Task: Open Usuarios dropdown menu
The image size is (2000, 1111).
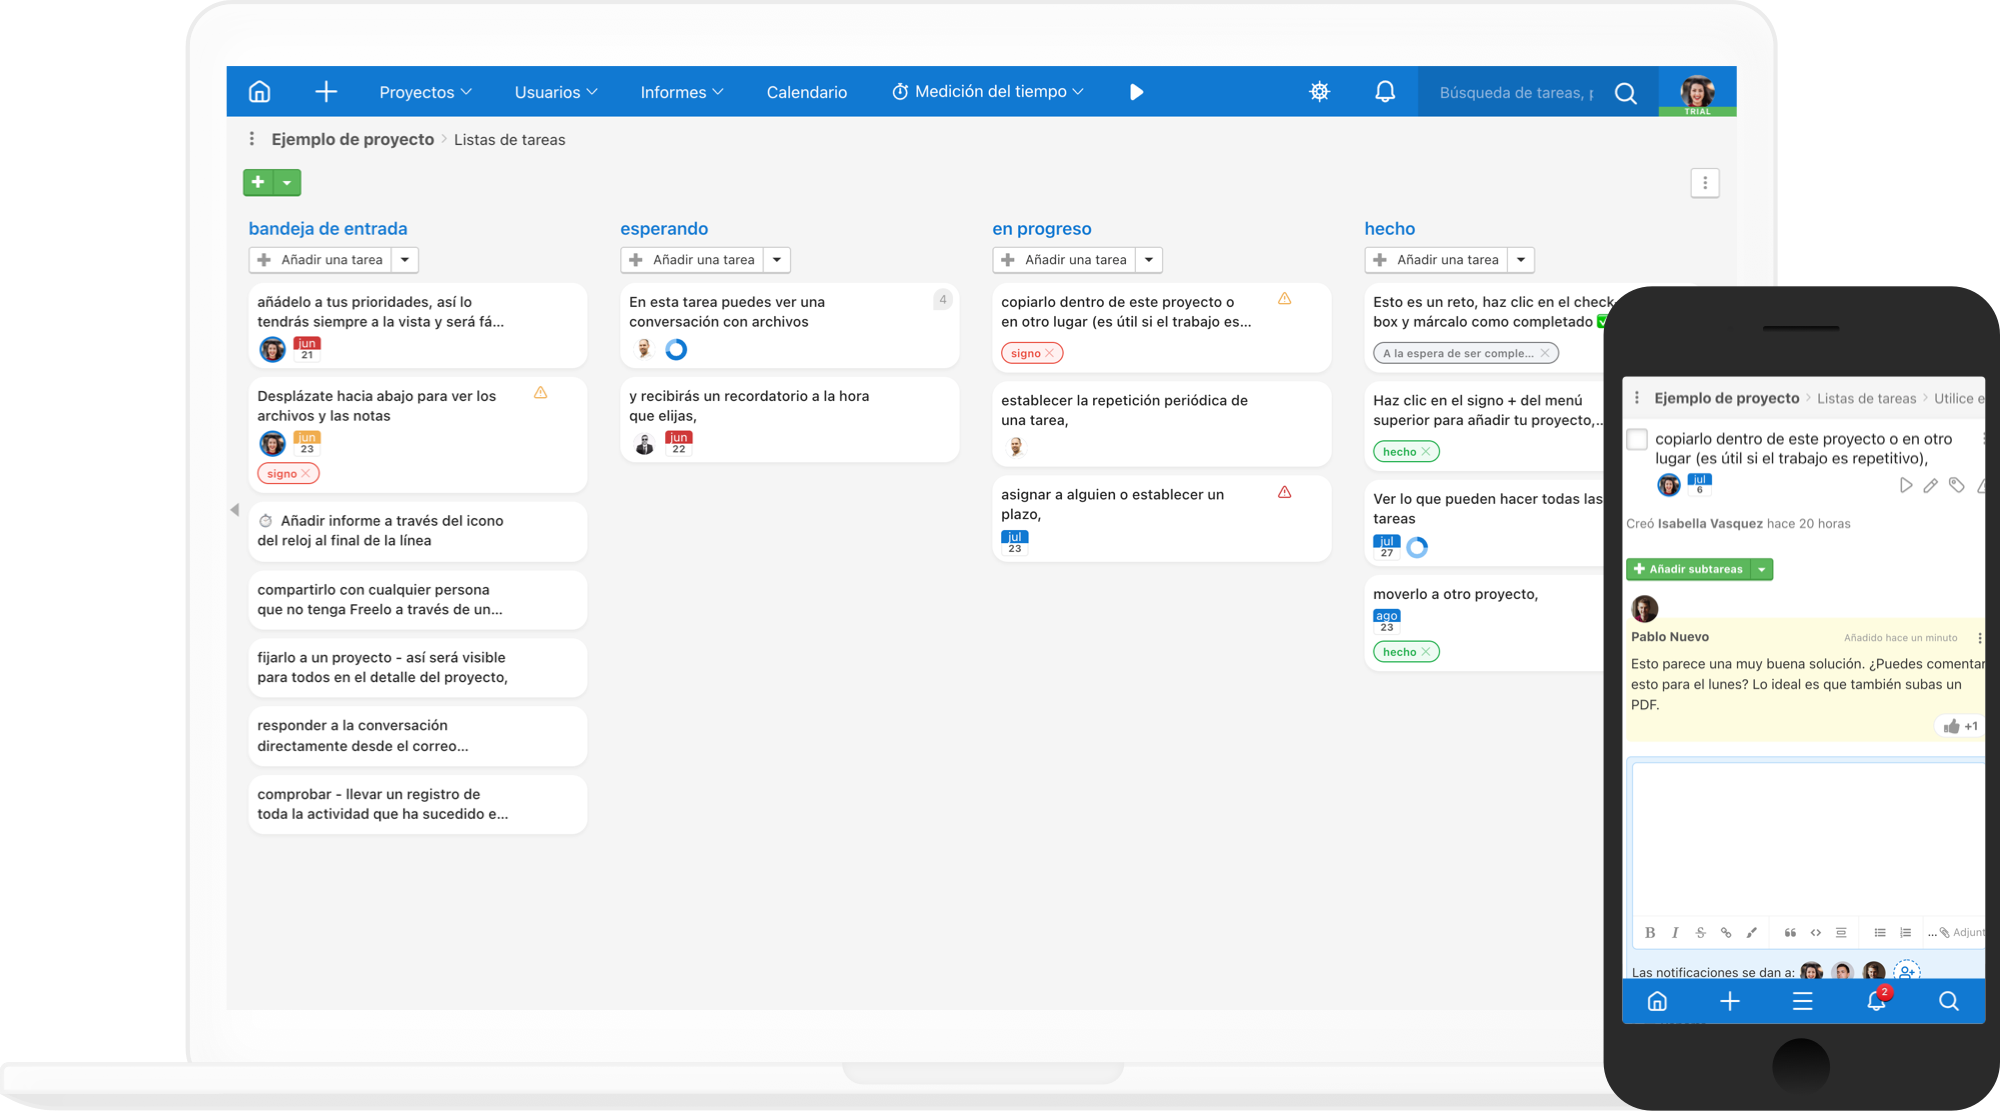Action: pos(556,92)
